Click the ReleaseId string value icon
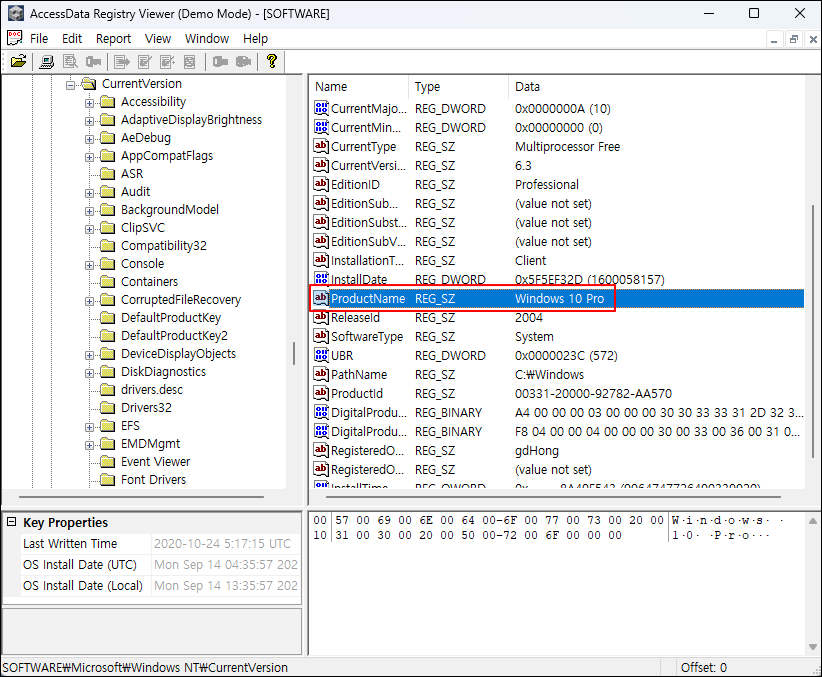 (x=321, y=317)
